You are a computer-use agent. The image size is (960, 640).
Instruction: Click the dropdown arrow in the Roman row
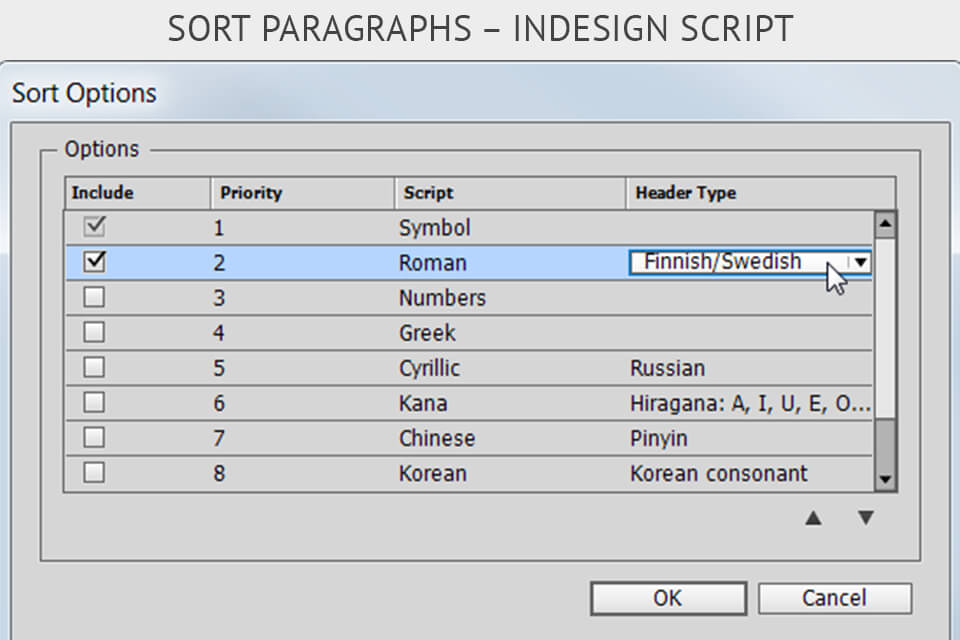pyautogui.click(x=861, y=262)
